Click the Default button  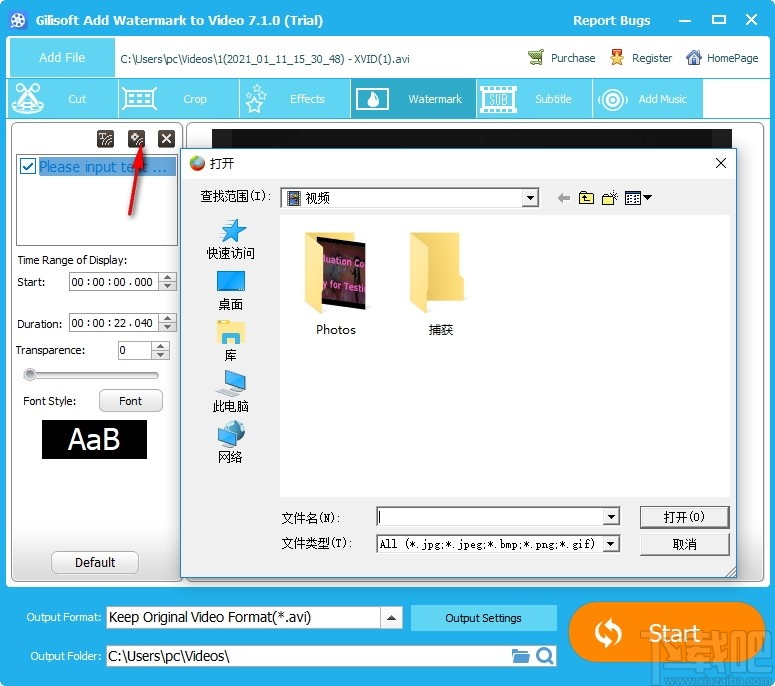(95, 562)
